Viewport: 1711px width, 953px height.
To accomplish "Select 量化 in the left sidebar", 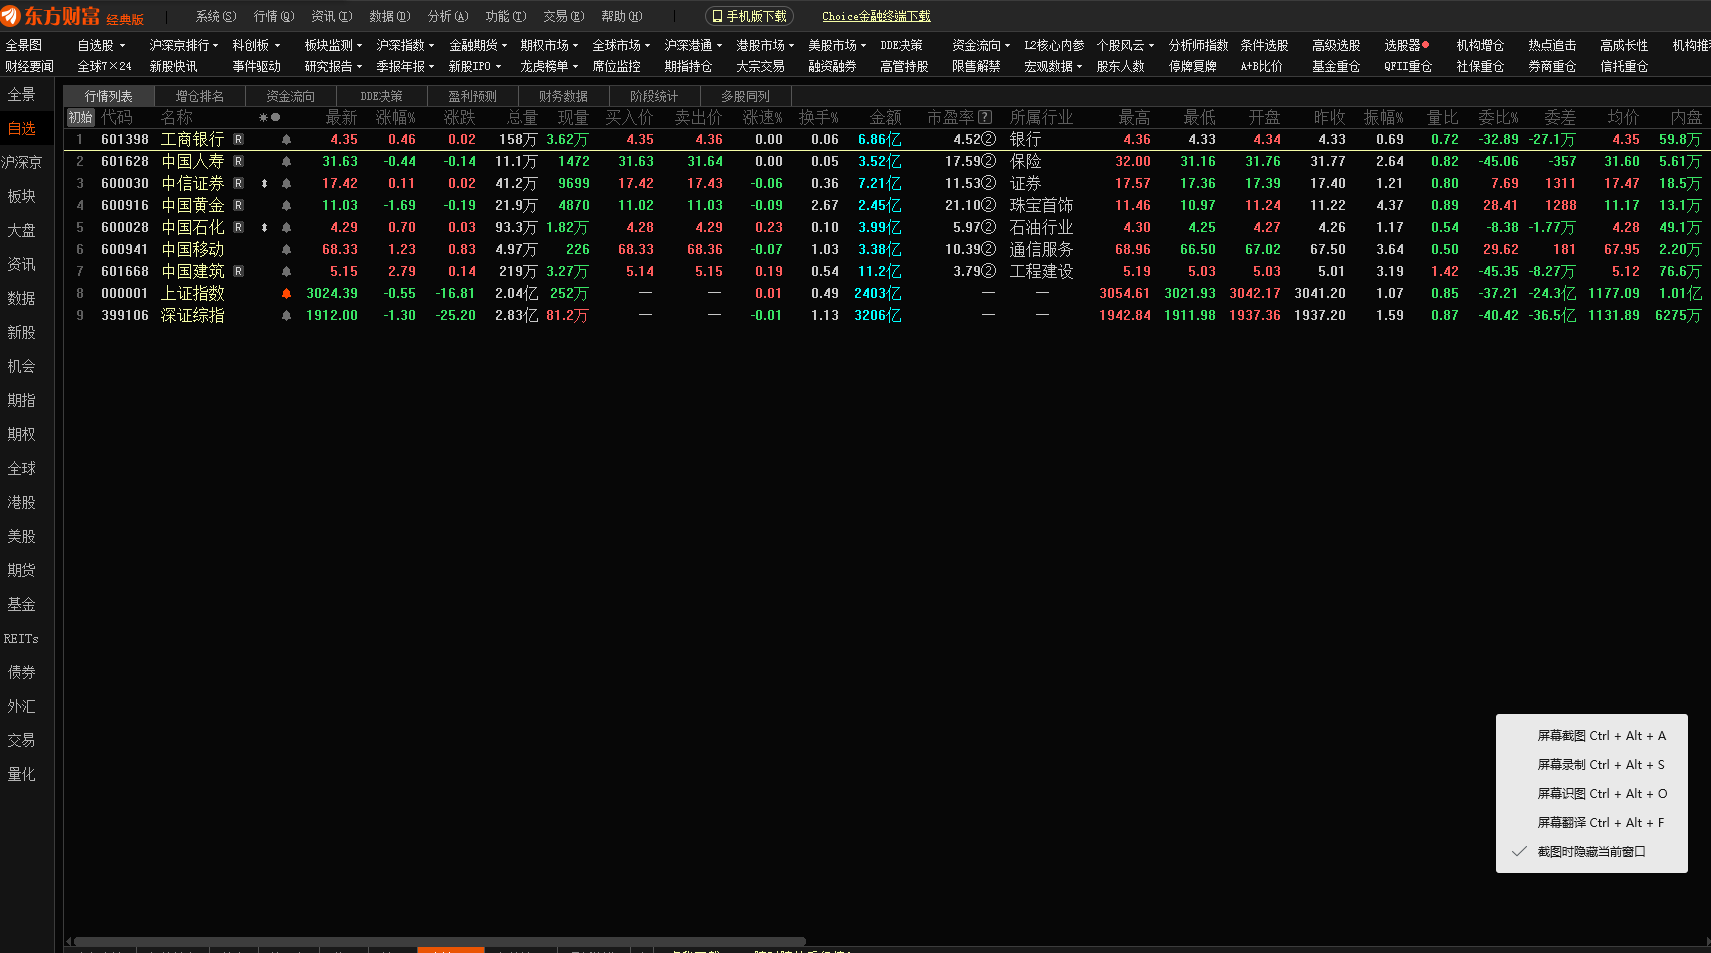I will 21,775.
